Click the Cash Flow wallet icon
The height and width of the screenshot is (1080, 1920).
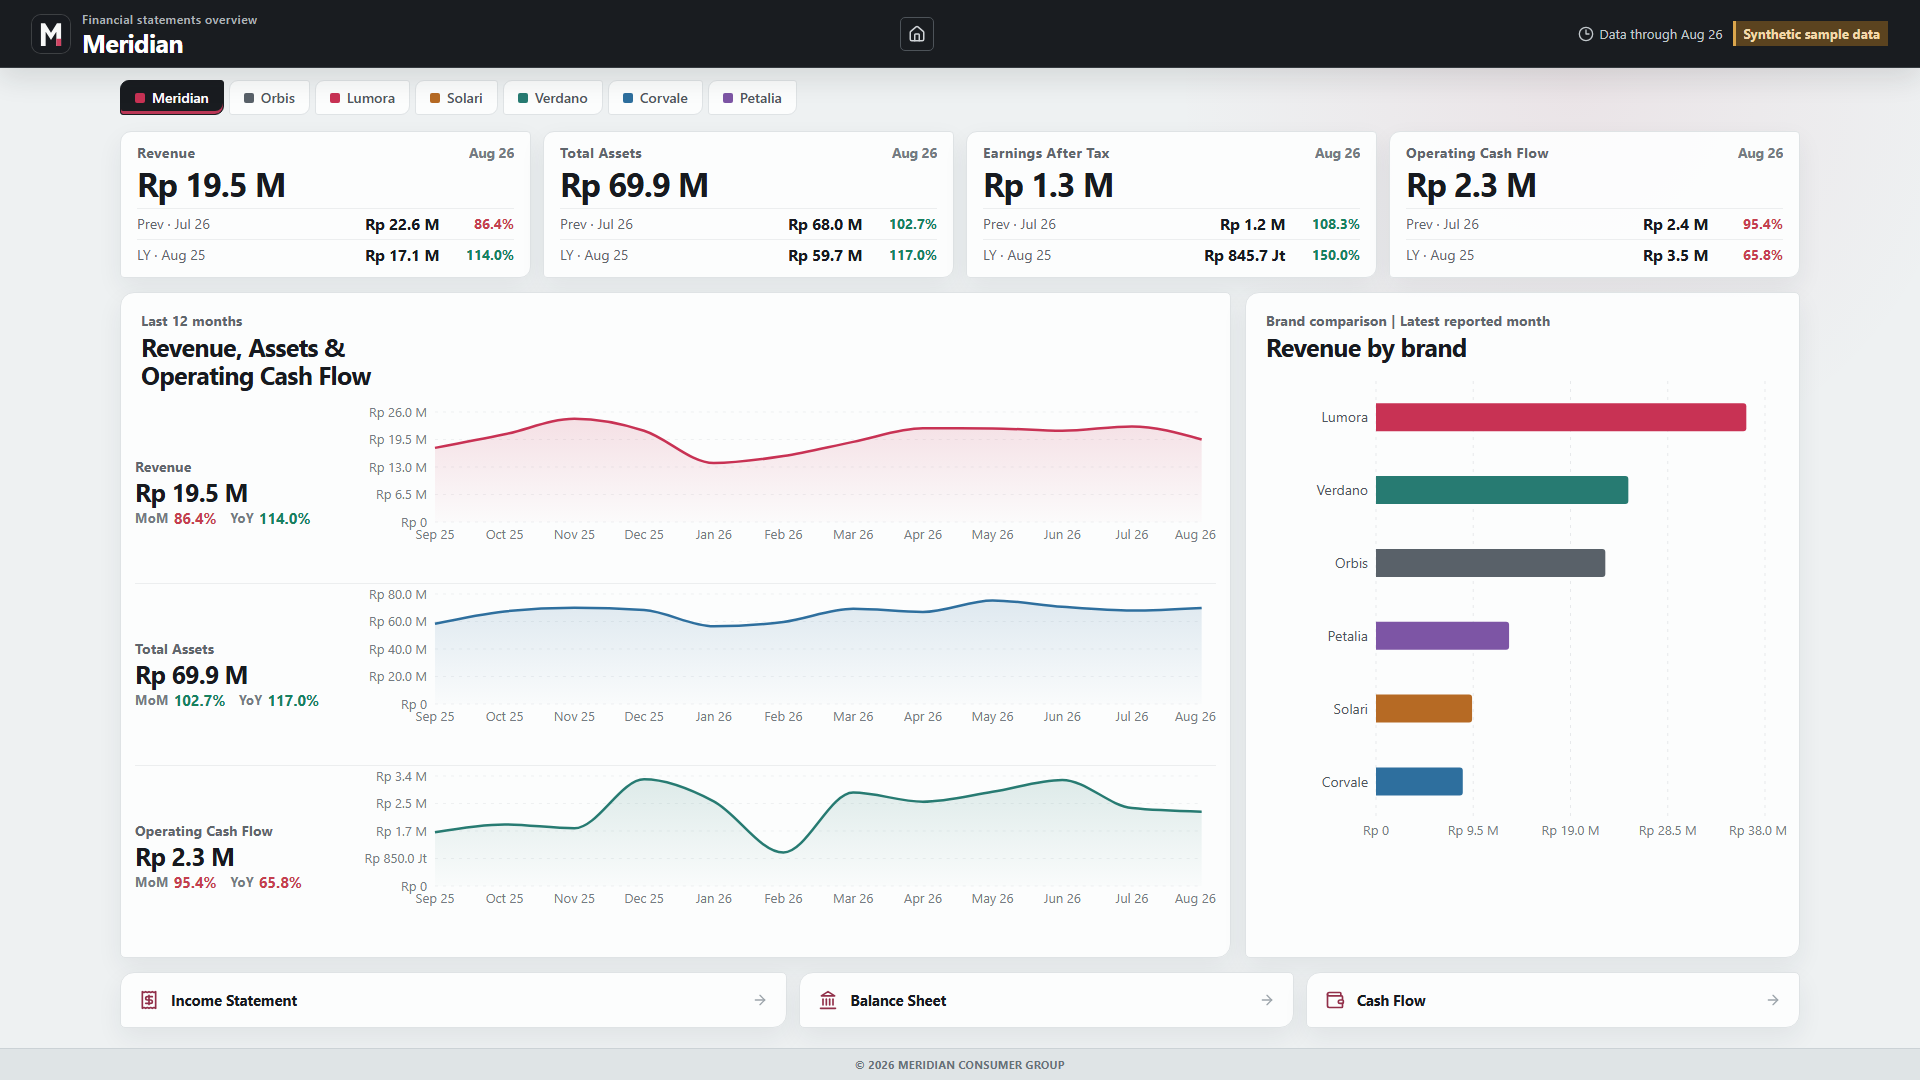[x=1335, y=1000]
